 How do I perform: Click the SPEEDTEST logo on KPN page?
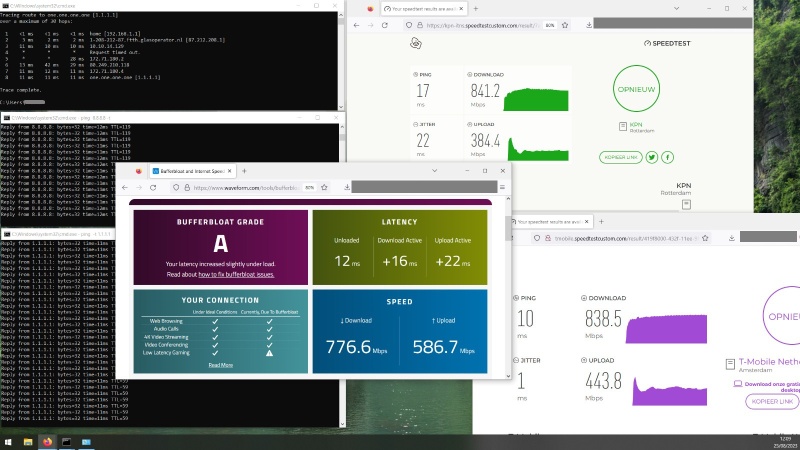point(667,43)
